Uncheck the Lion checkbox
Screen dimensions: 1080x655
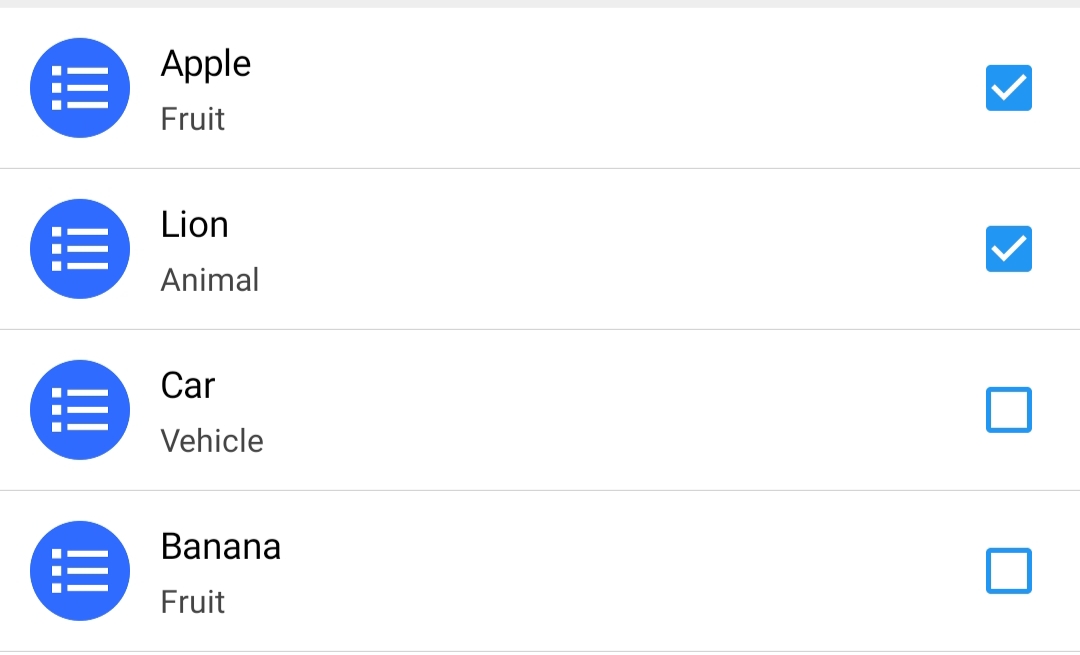[x=1009, y=249]
